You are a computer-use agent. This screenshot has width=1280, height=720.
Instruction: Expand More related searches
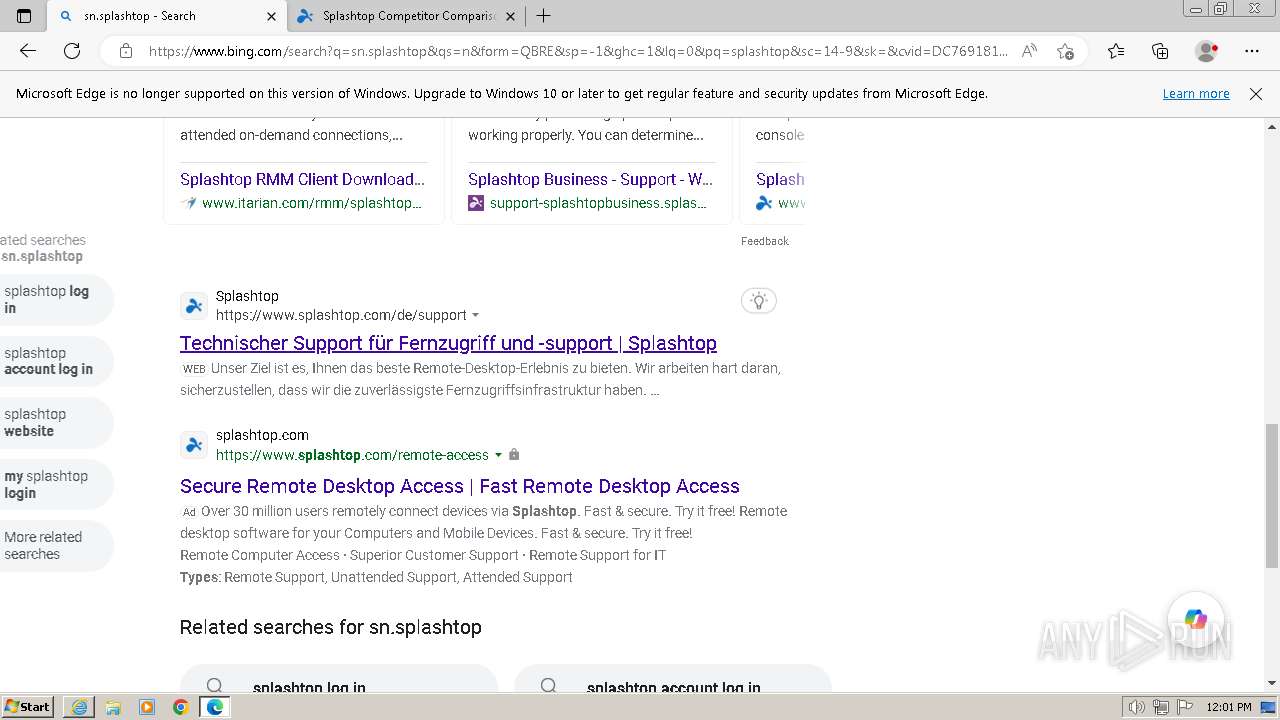(x=55, y=545)
